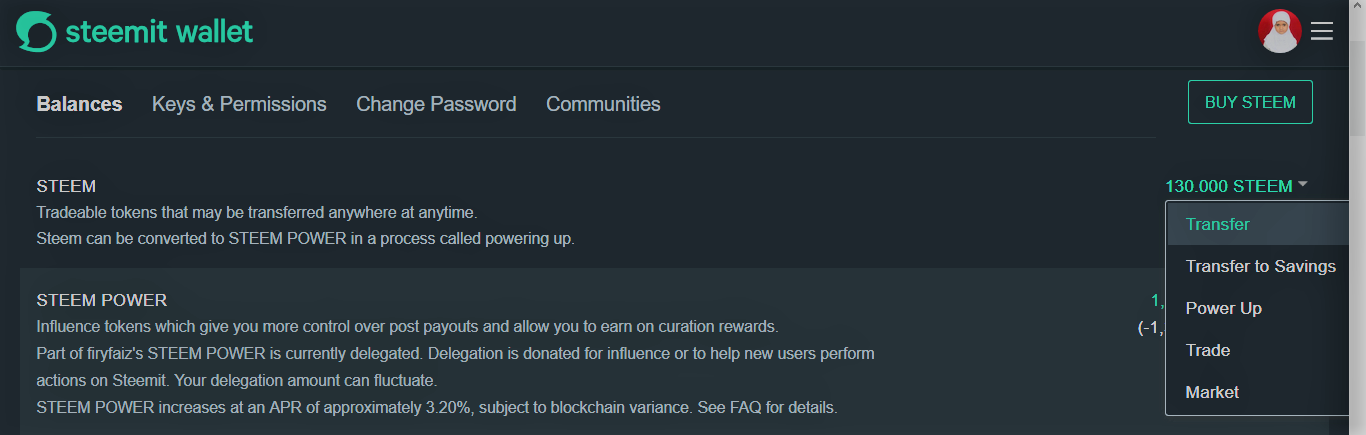Image resolution: width=1366 pixels, height=435 pixels.
Task: Click the Steemit speech-bubble logo icon
Action: point(36,32)
